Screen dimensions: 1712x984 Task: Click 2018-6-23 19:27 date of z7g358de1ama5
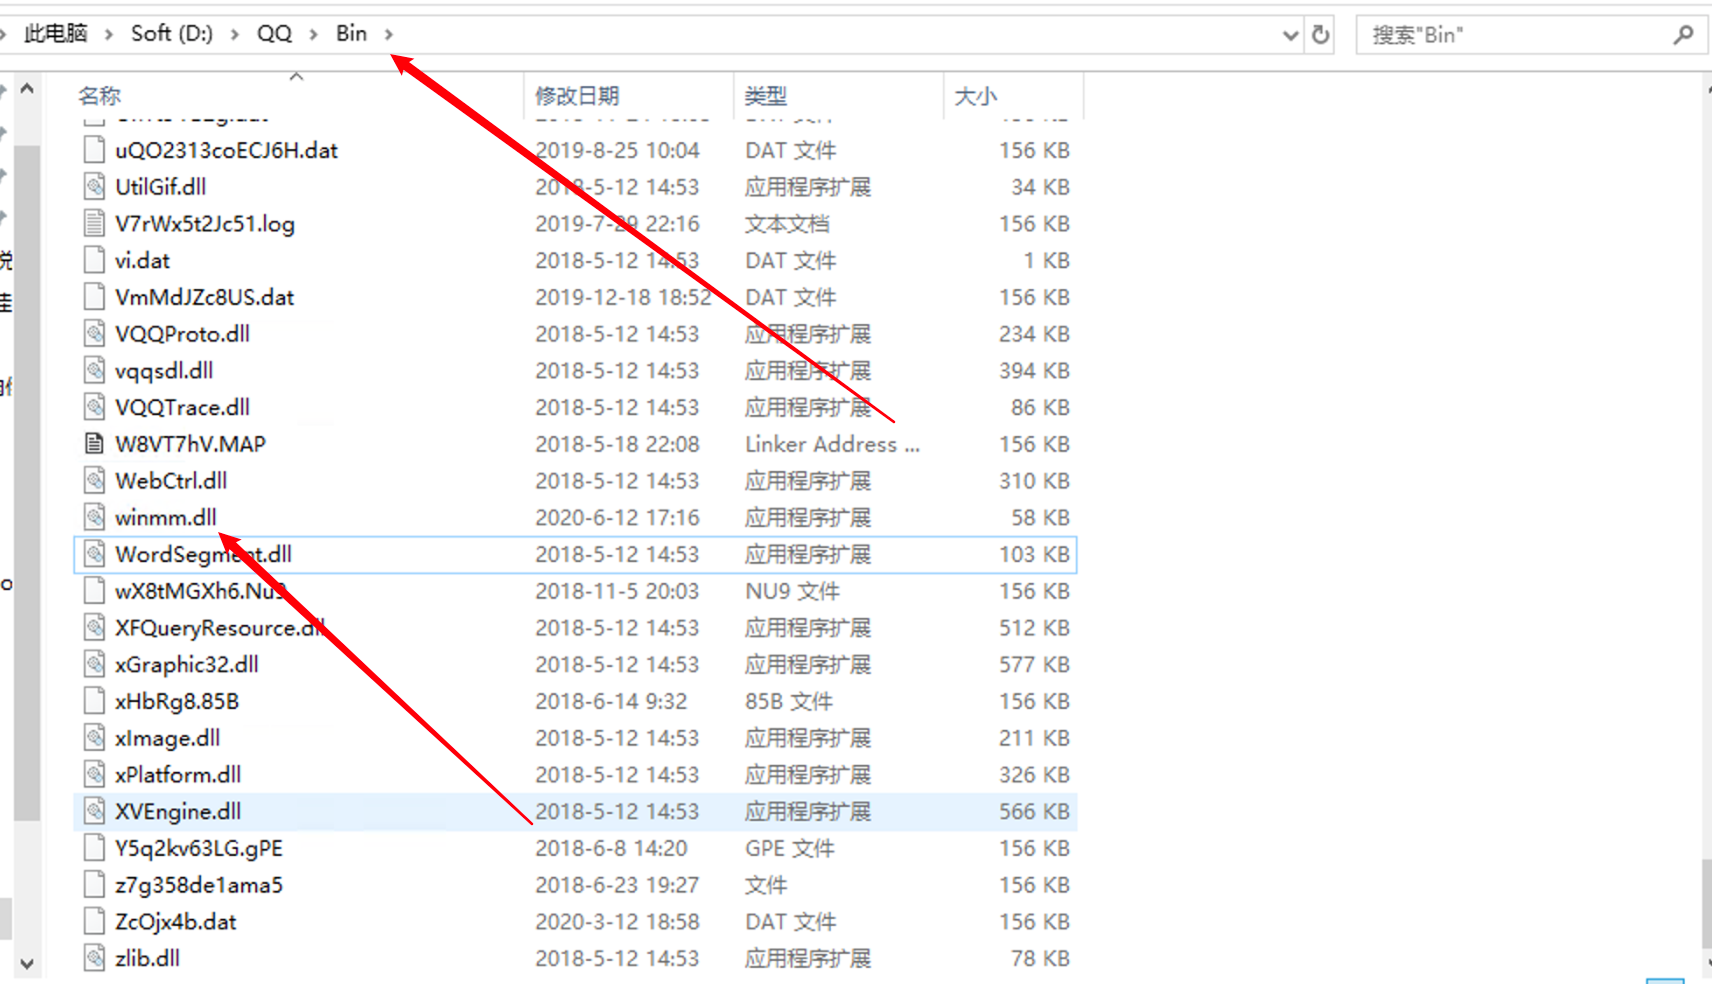coord(617,885)
